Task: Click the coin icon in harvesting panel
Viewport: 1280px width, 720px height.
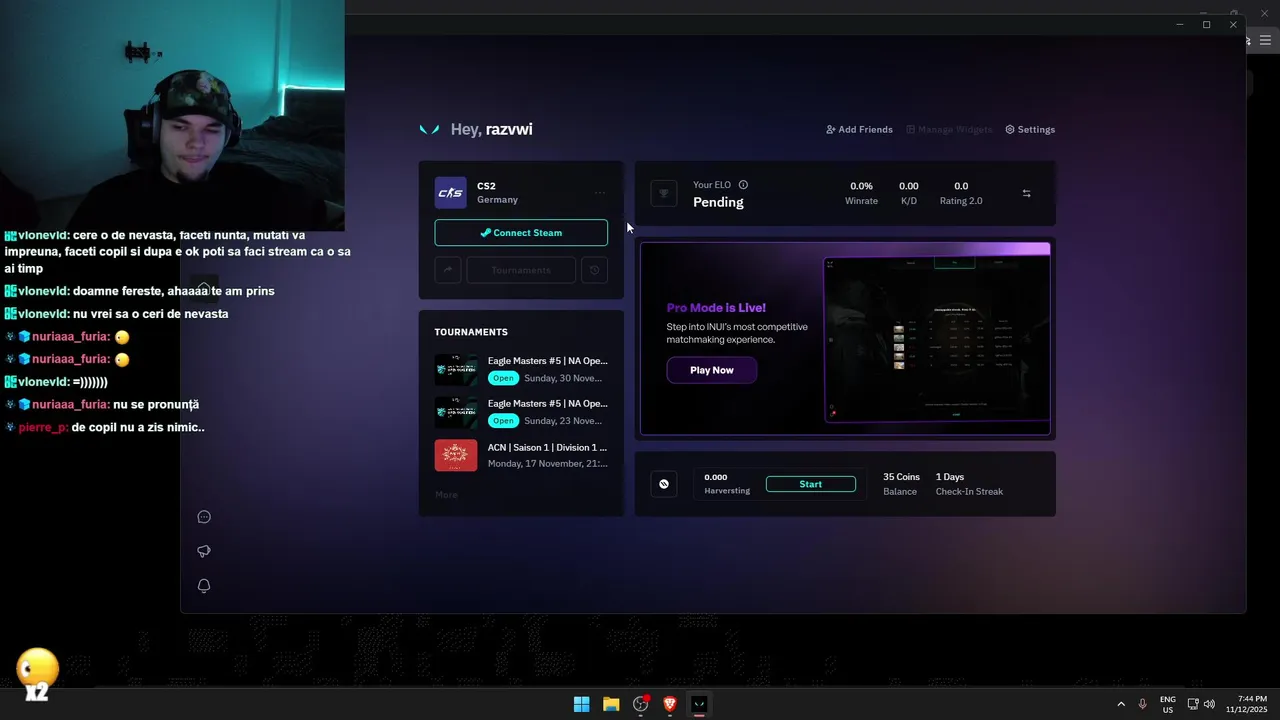Action: point(664,484)
